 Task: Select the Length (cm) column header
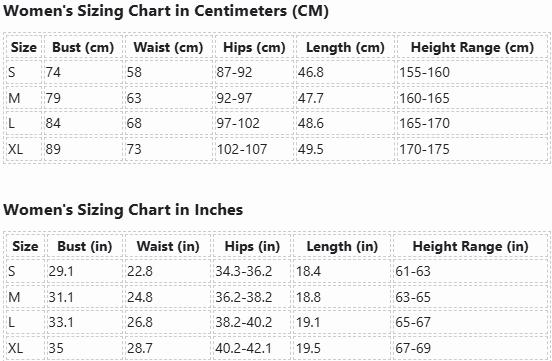click(x=345, y=47)
